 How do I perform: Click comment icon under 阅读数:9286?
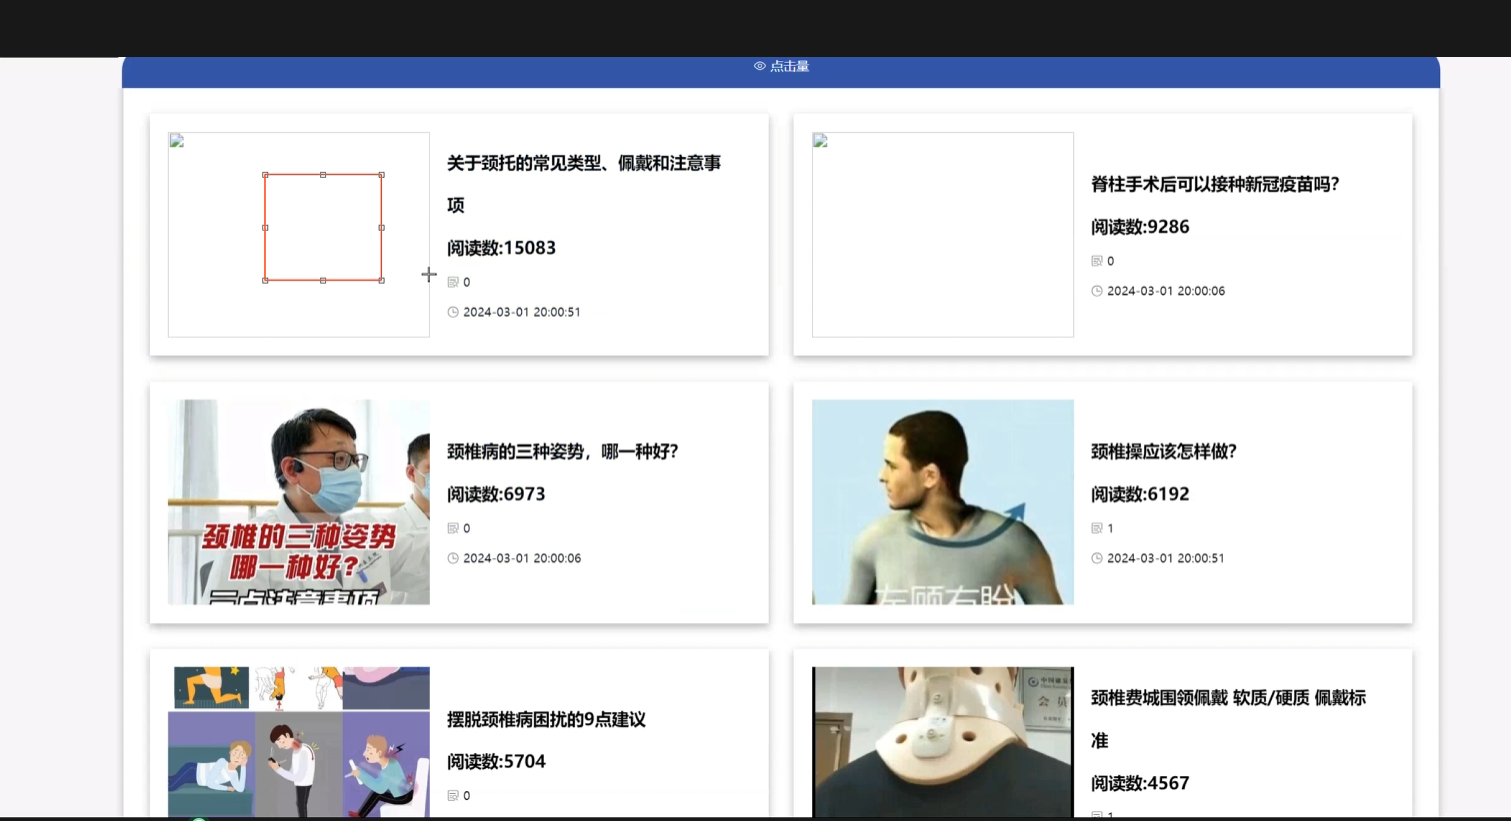click(x=1097, y=261)
